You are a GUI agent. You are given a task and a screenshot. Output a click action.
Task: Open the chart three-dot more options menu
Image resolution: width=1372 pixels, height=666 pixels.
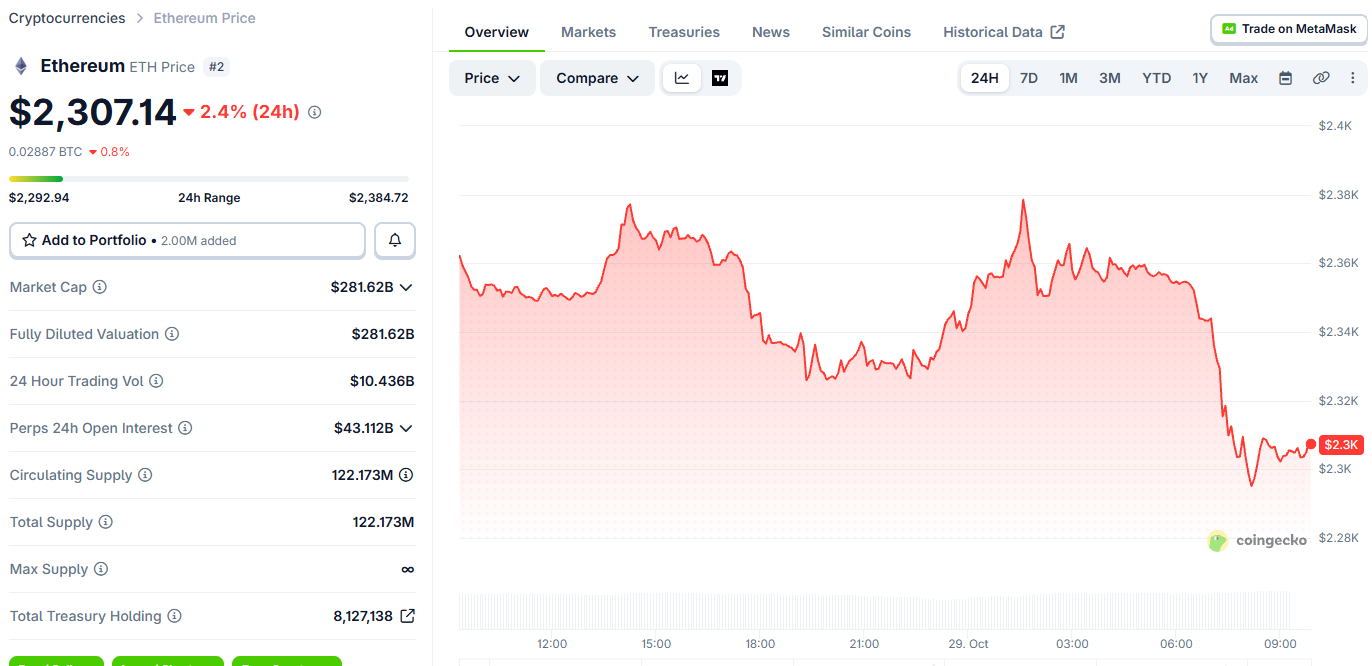[1353, 78]
